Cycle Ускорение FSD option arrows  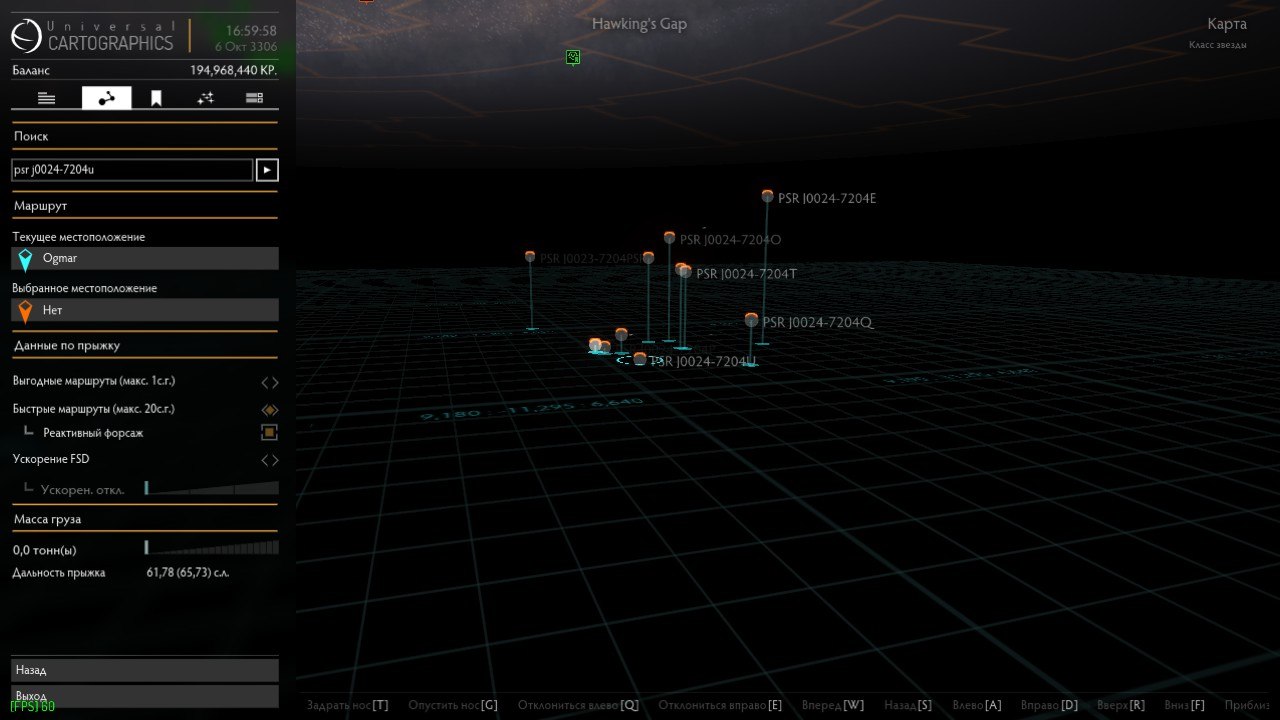pyautogui.click(x=269, y=460)
